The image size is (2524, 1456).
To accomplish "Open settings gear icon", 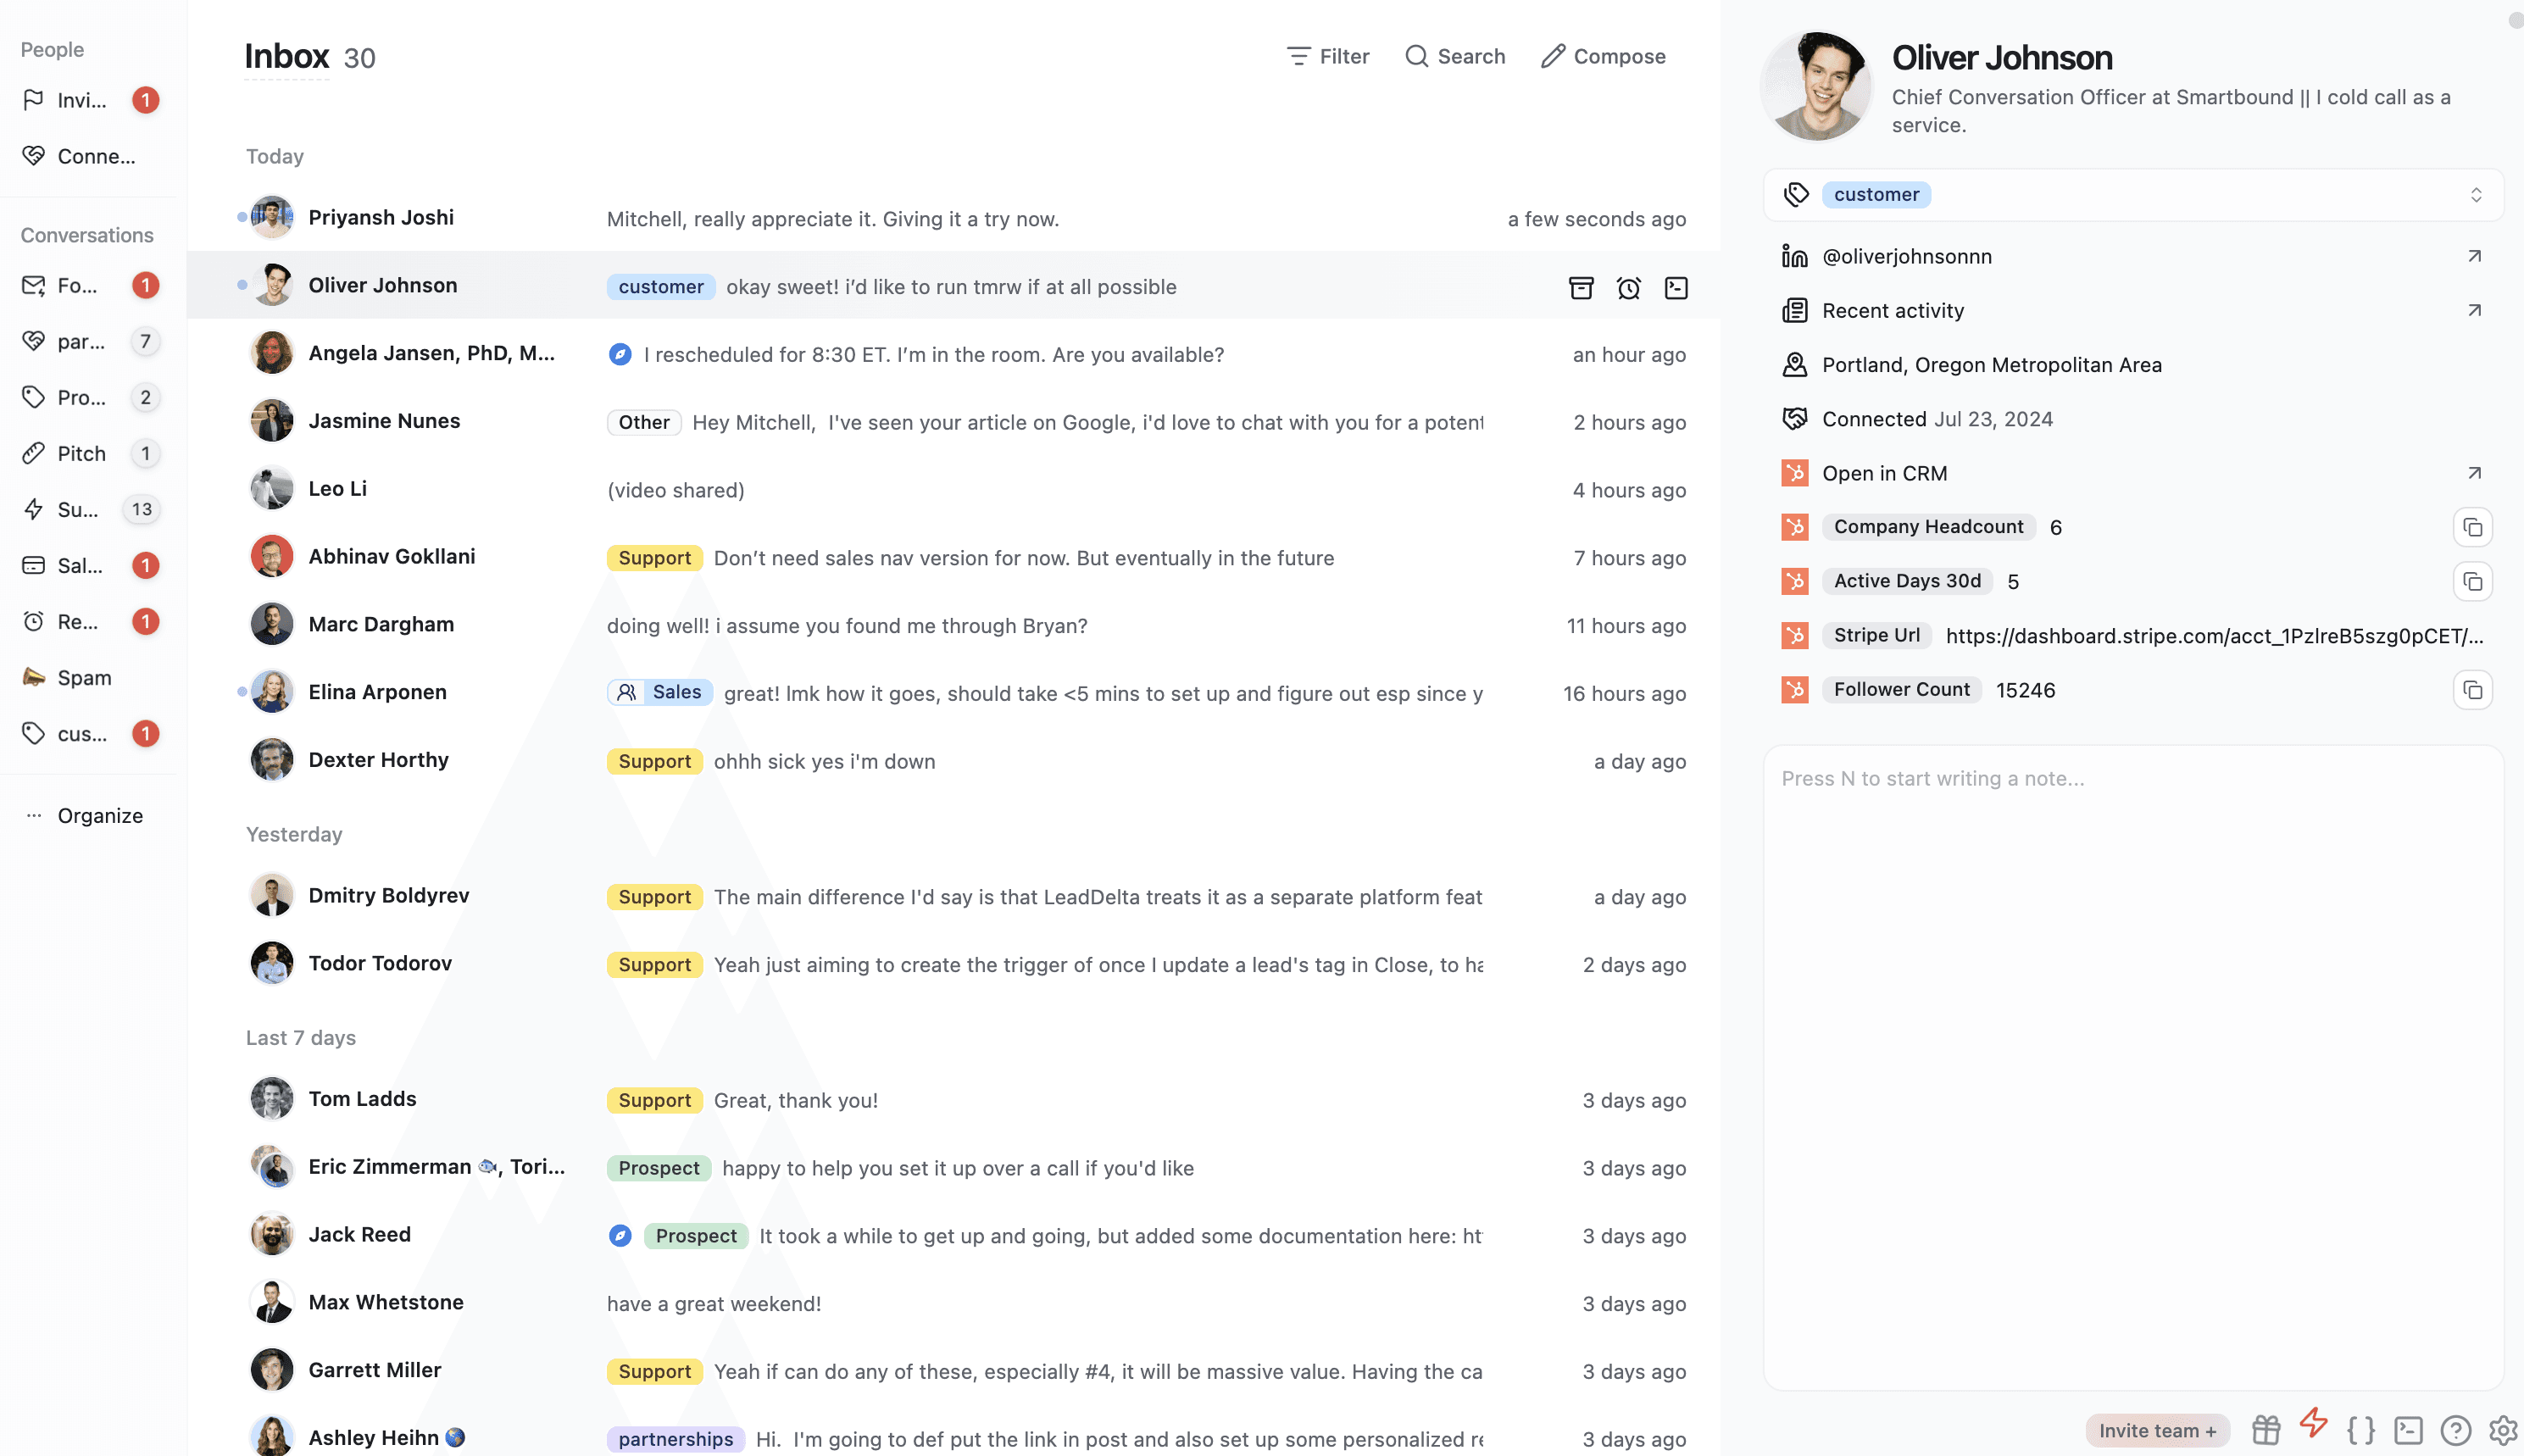I will tap(2502, 1430).
